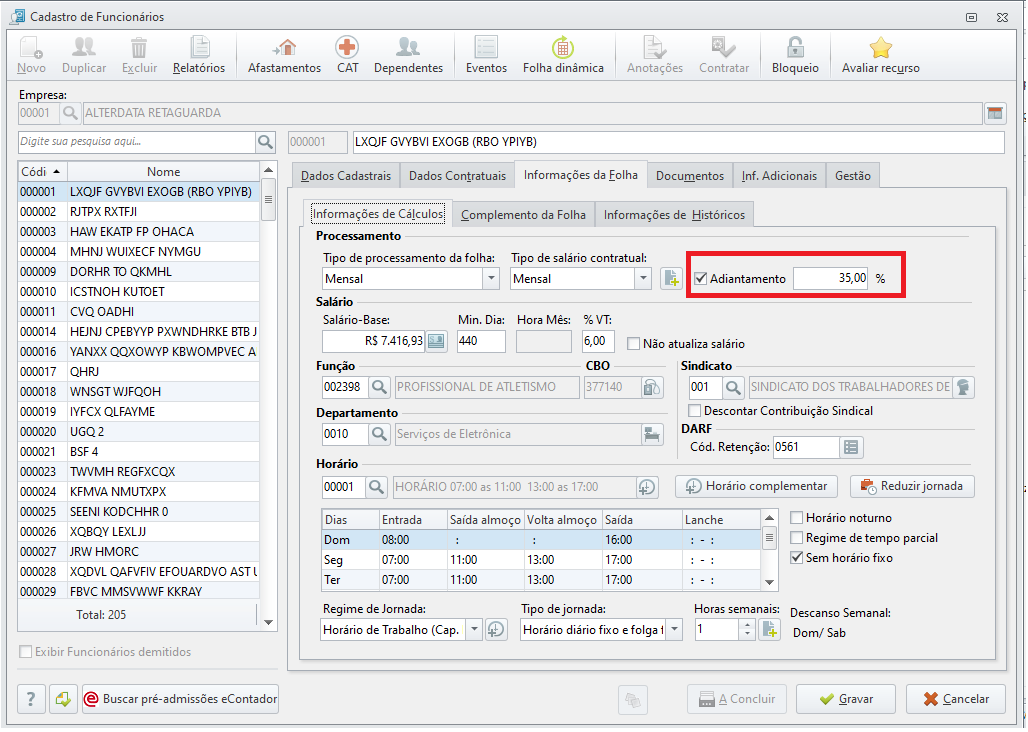
Task: Open Relatórios from the toolbar
Action: [199, 54]
